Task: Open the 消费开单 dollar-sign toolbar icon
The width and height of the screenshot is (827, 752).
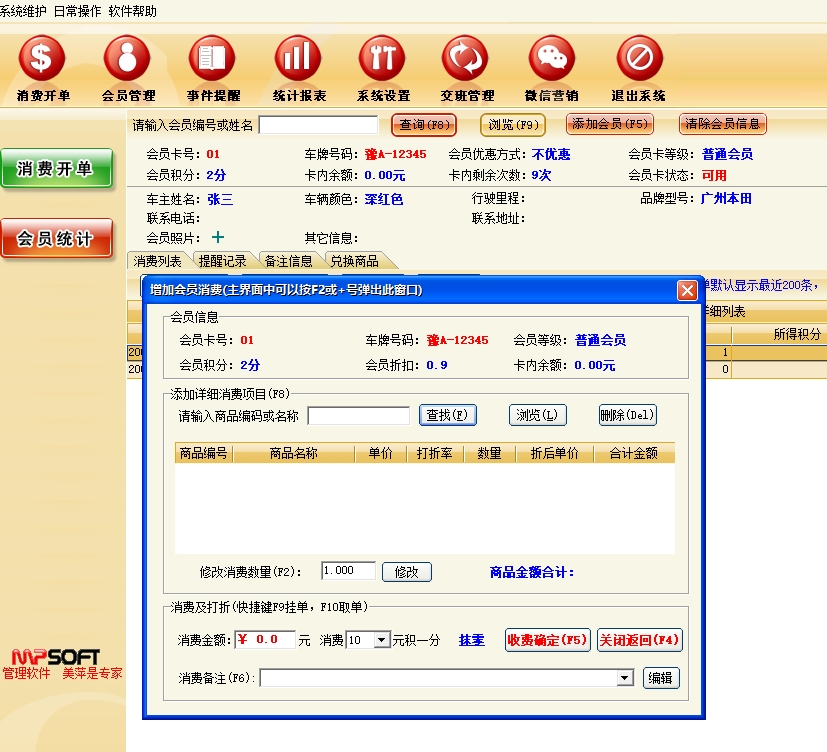Action: (41, 59)
